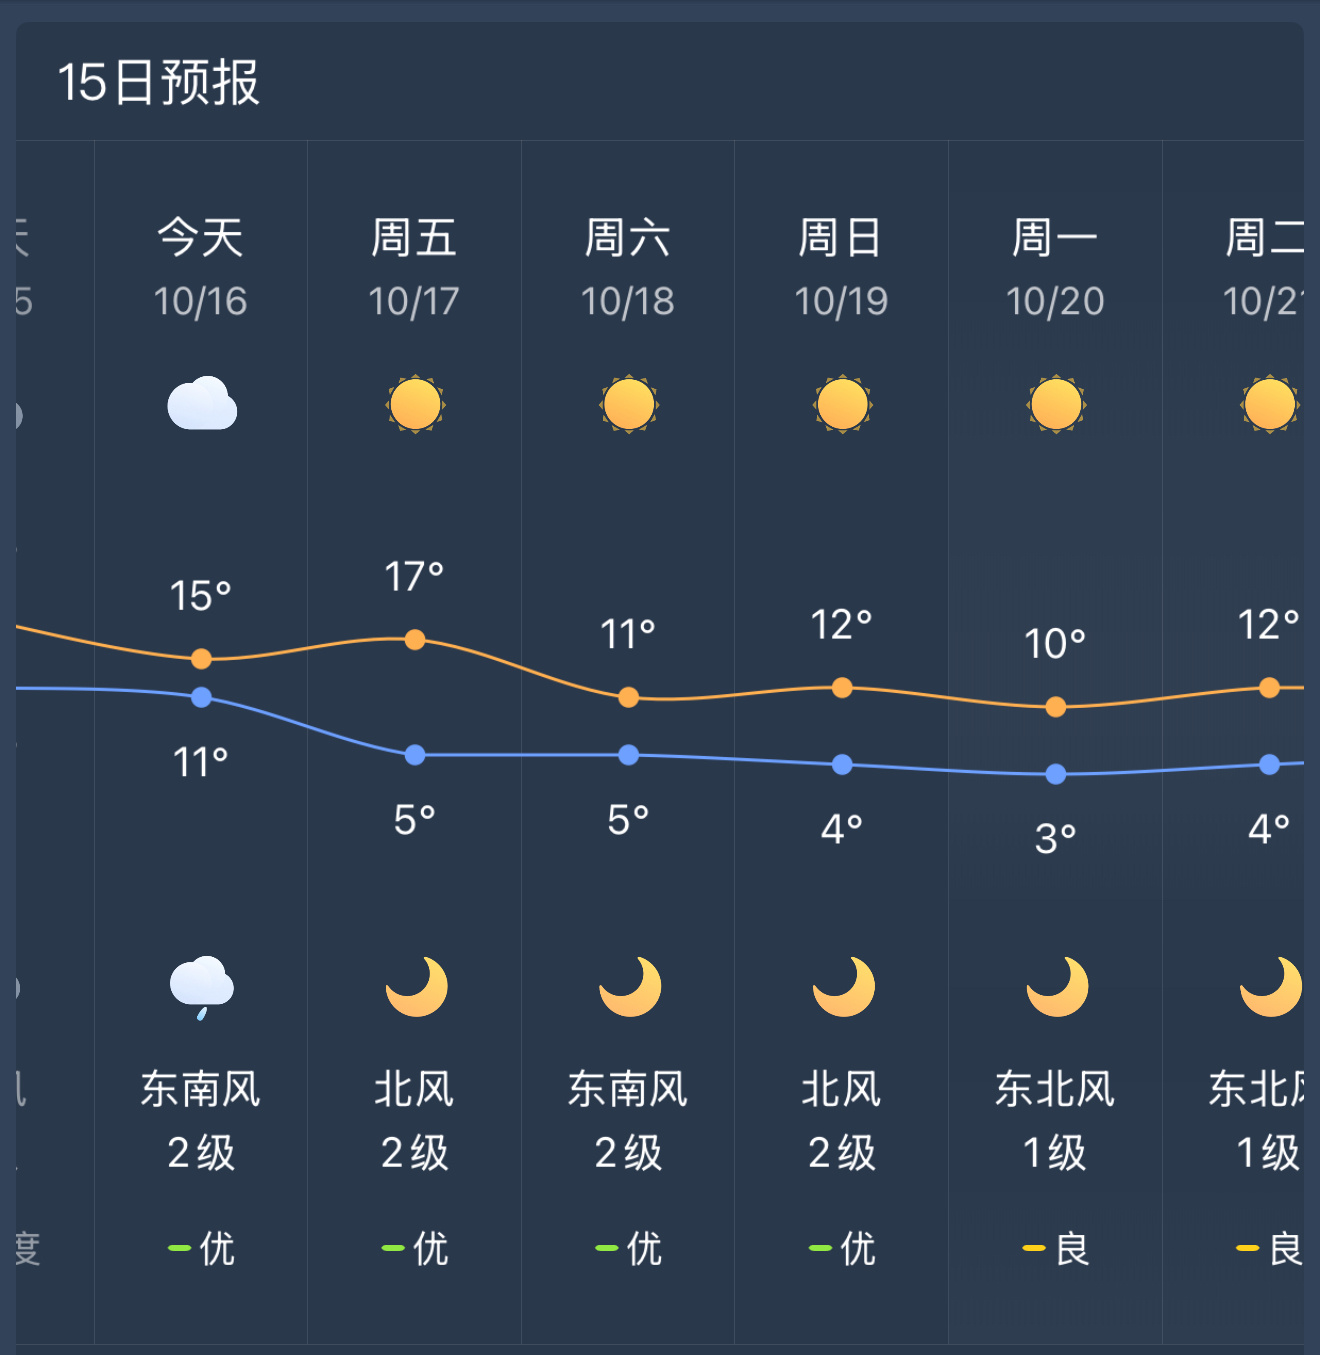Click the 3° low temperature point on the blue curve
Image resolution: width=1320 pixels, height=1355 pixels.
tap(1056, 774)
